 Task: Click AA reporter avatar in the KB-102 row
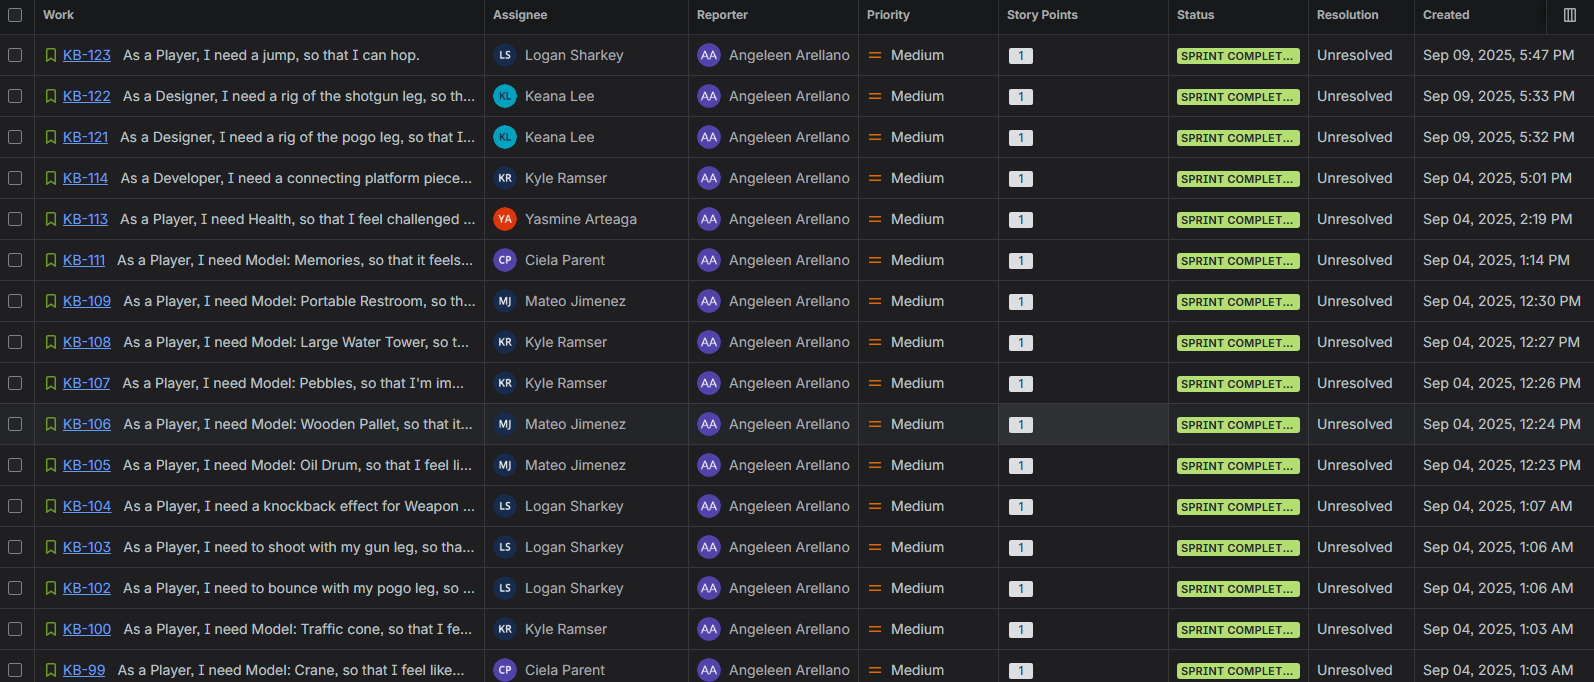coord(709,588)
